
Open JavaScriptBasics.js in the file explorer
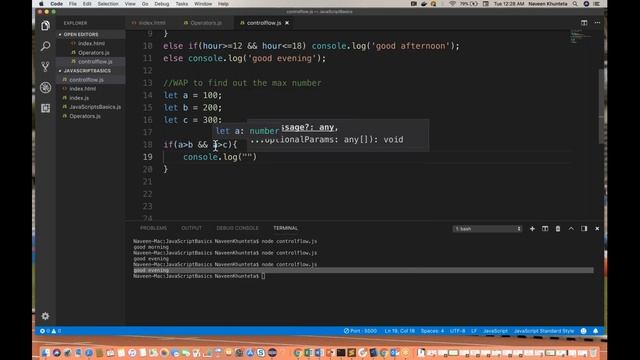point(95,107)
